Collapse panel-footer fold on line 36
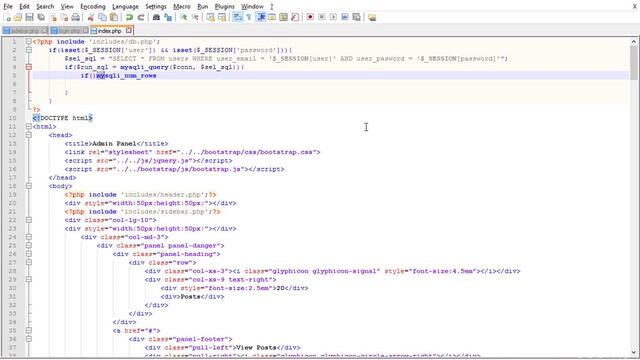This screenshot has height=360, width=640. coord(29,339)
